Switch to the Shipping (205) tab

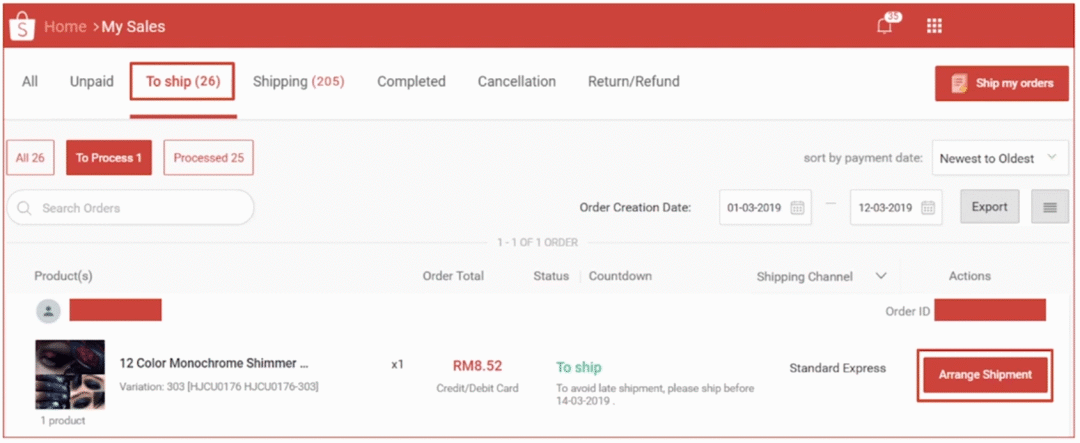pos(298,82)
